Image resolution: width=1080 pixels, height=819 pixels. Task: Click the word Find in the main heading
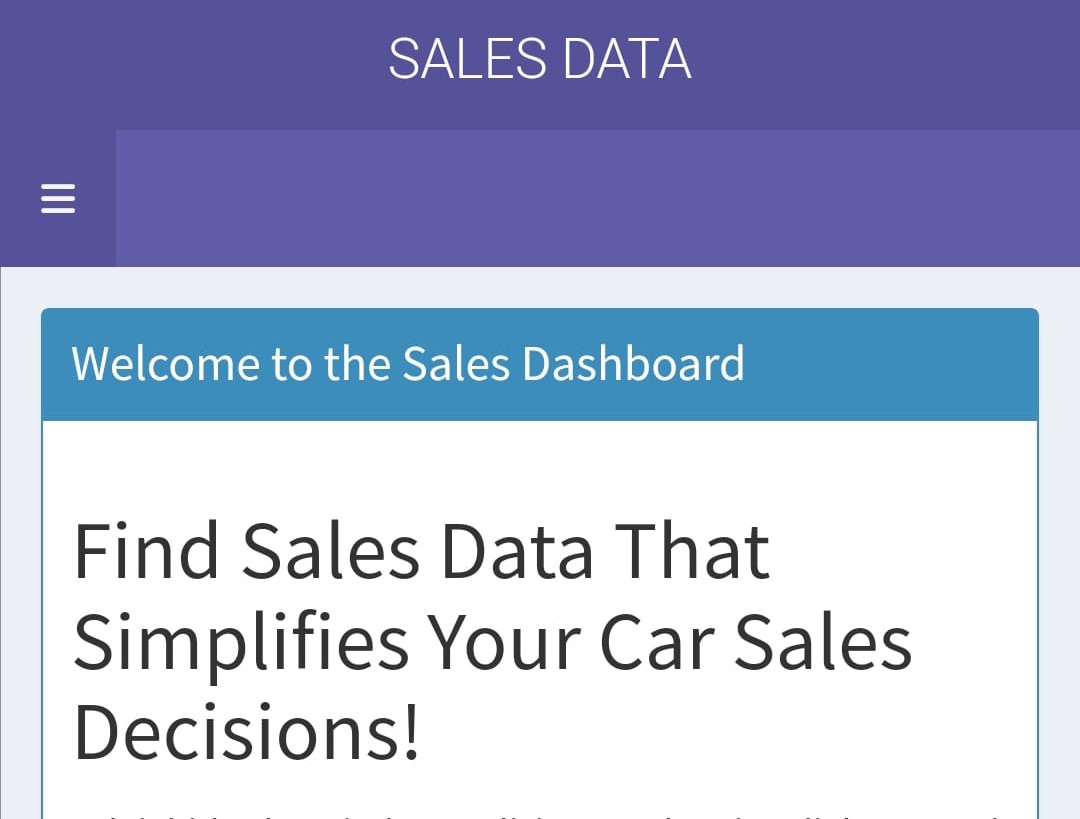click(146, 551)
